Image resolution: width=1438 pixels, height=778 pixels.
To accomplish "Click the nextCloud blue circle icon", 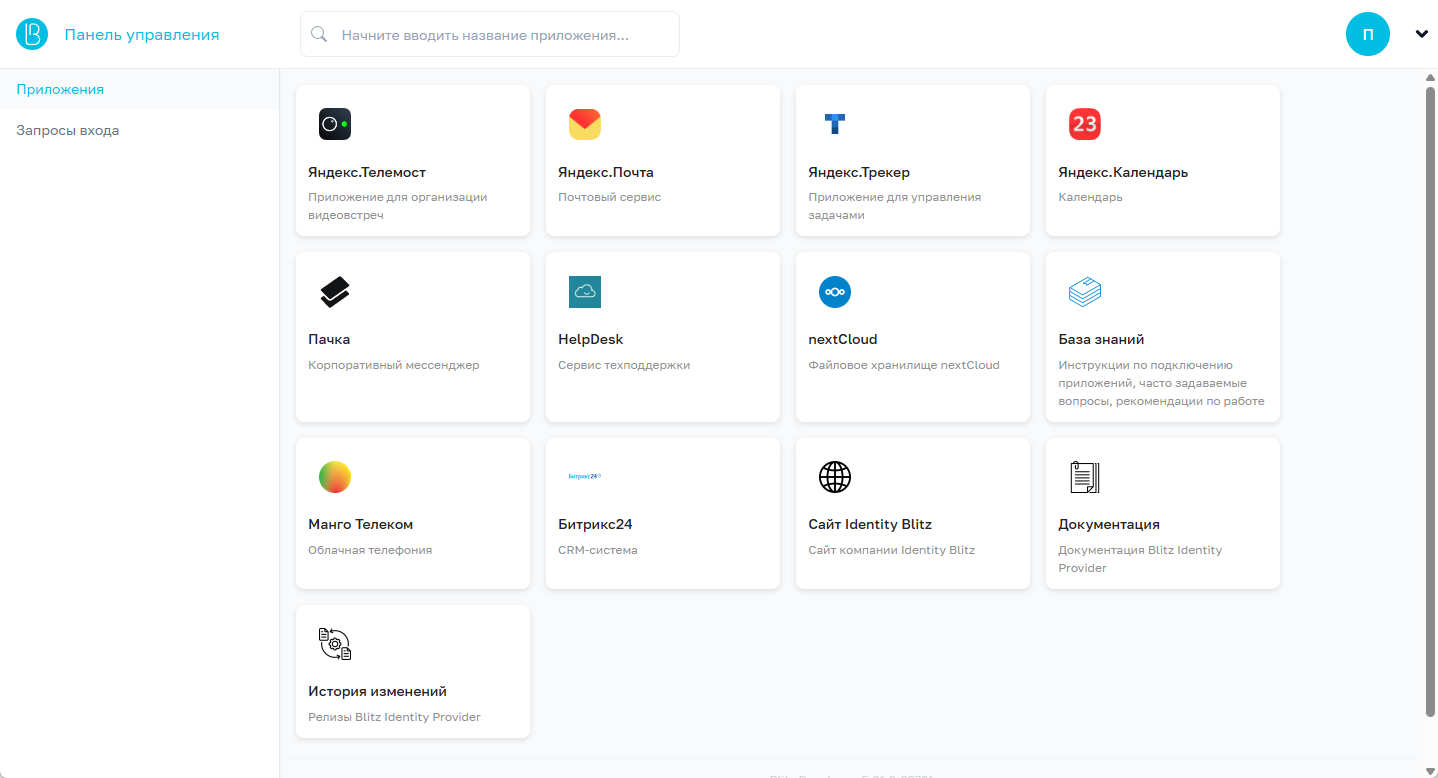I will coord(835,292).
